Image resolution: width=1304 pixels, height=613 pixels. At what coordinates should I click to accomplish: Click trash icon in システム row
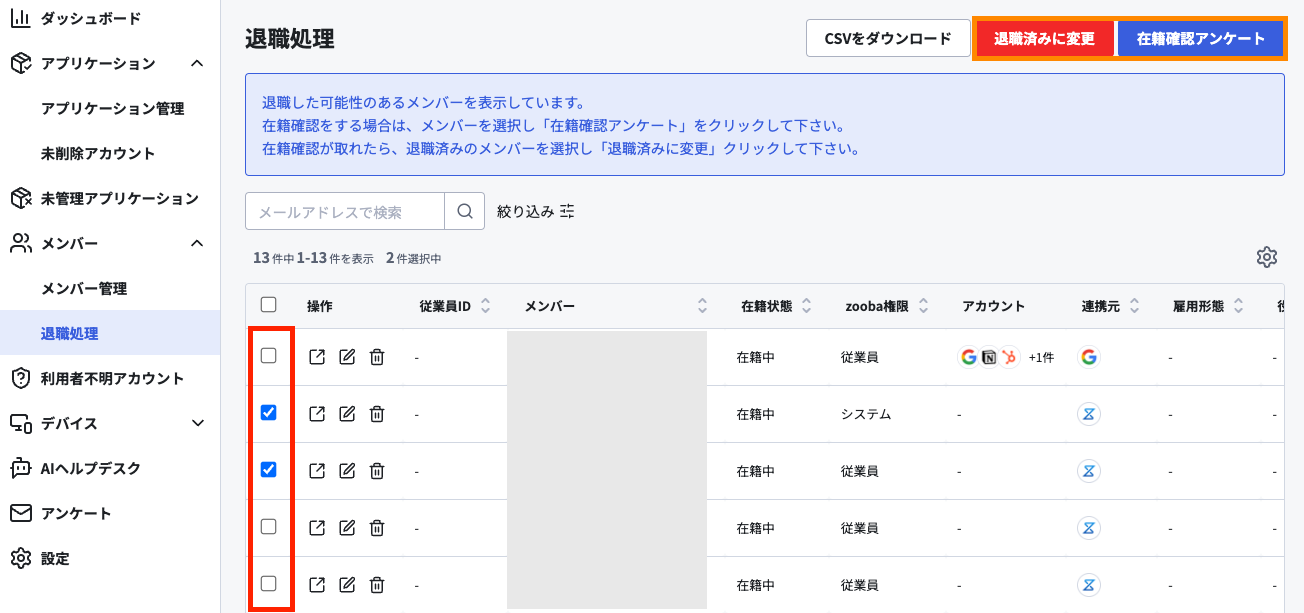[377, 414]
